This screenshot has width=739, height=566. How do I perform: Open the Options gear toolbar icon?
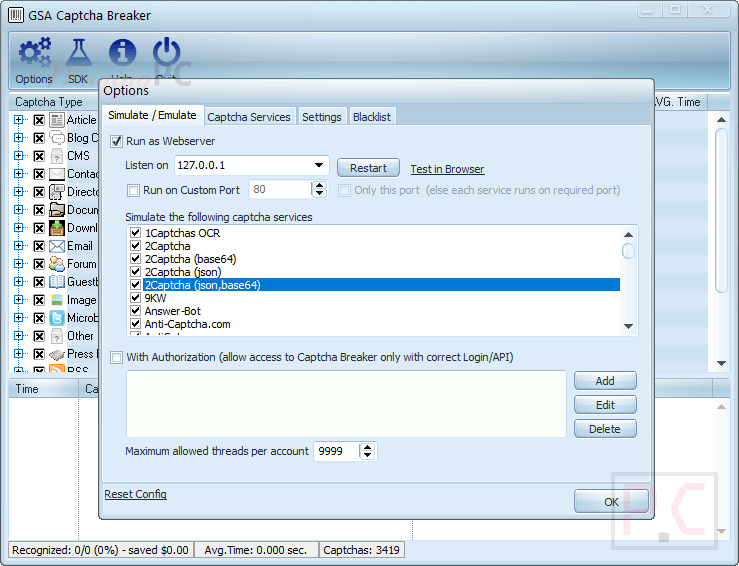click(x=34, y=53)
